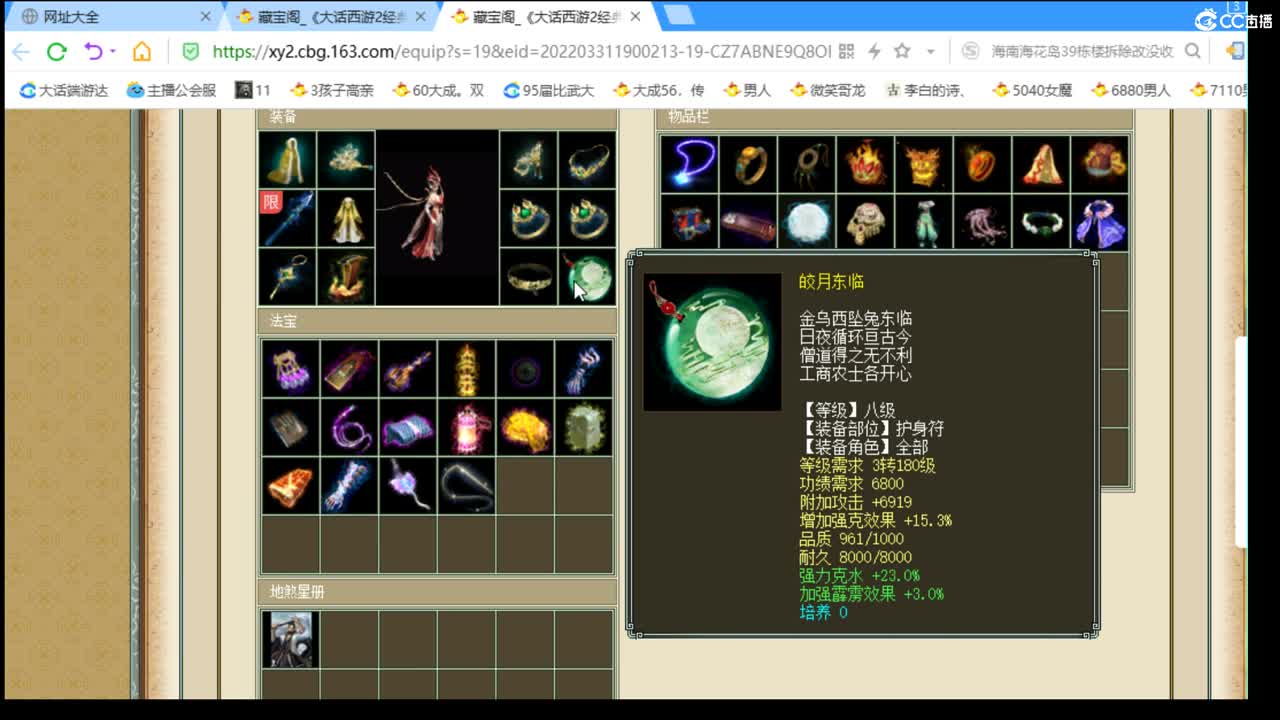Select the orange cracked stone magic treasure
Screen dimensions: 1280x720
point(291,486)
